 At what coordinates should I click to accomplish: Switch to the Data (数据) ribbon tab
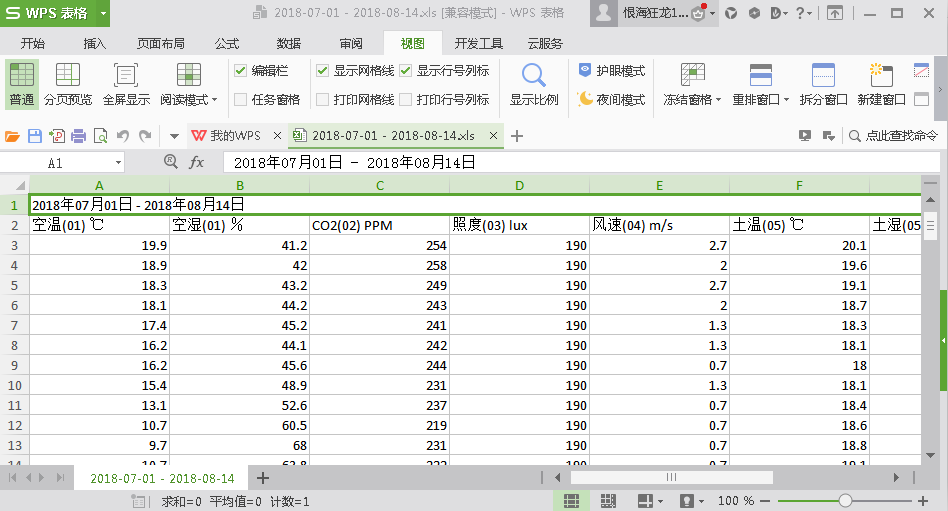[x=288, y=44]
